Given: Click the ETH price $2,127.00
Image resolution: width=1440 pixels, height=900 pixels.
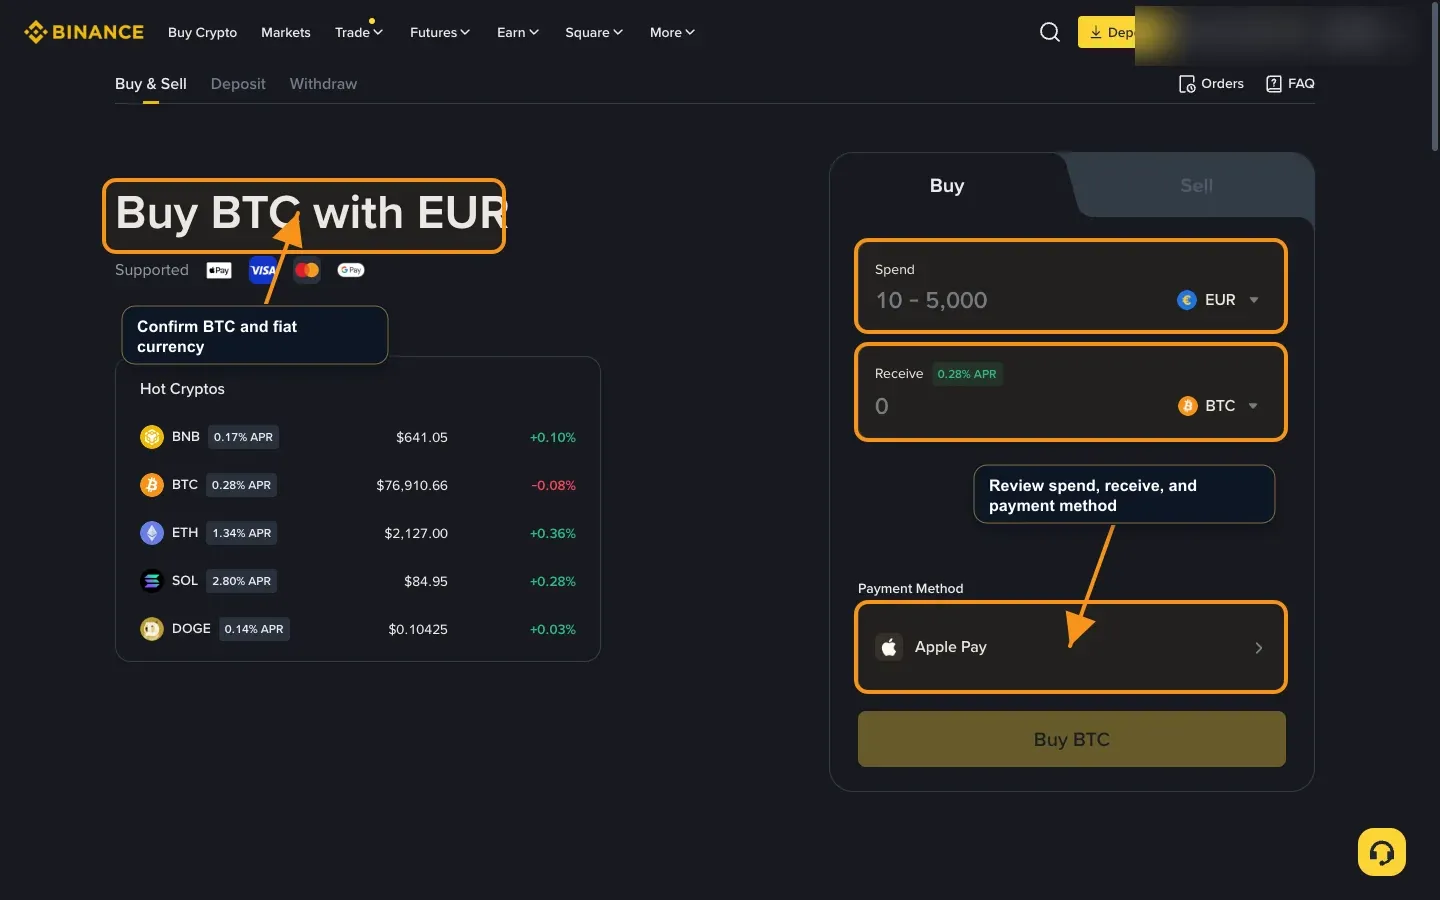Looking at the screenshot, I should tap(416, 533).
